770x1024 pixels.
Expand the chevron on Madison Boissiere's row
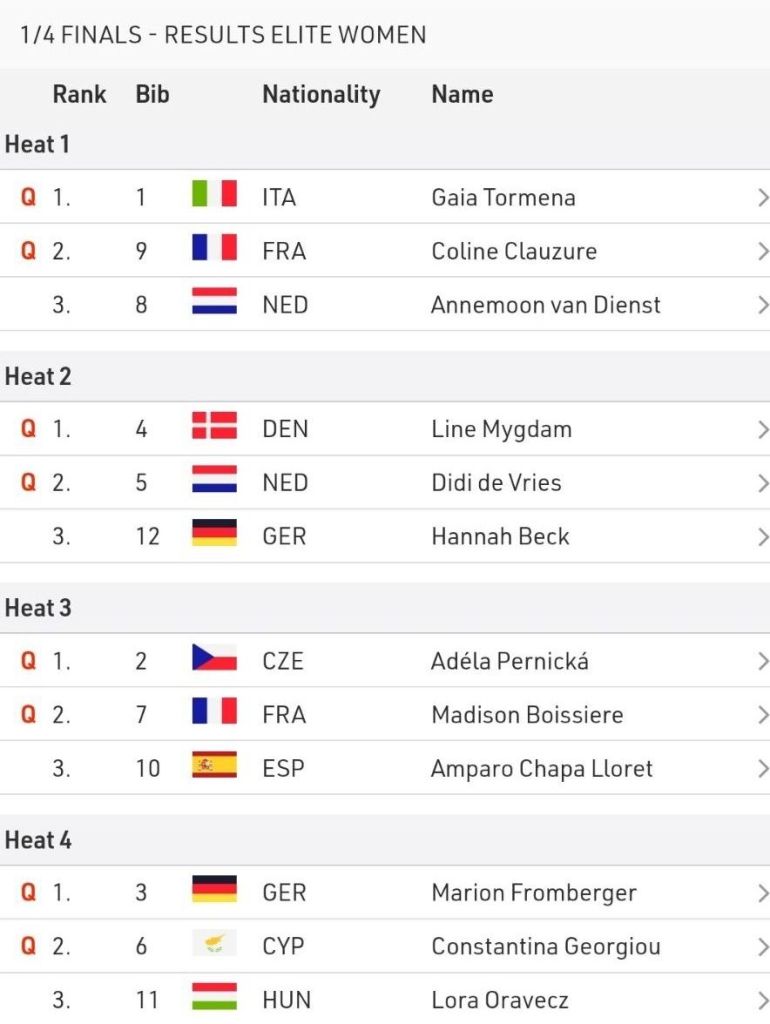(762, 715)
